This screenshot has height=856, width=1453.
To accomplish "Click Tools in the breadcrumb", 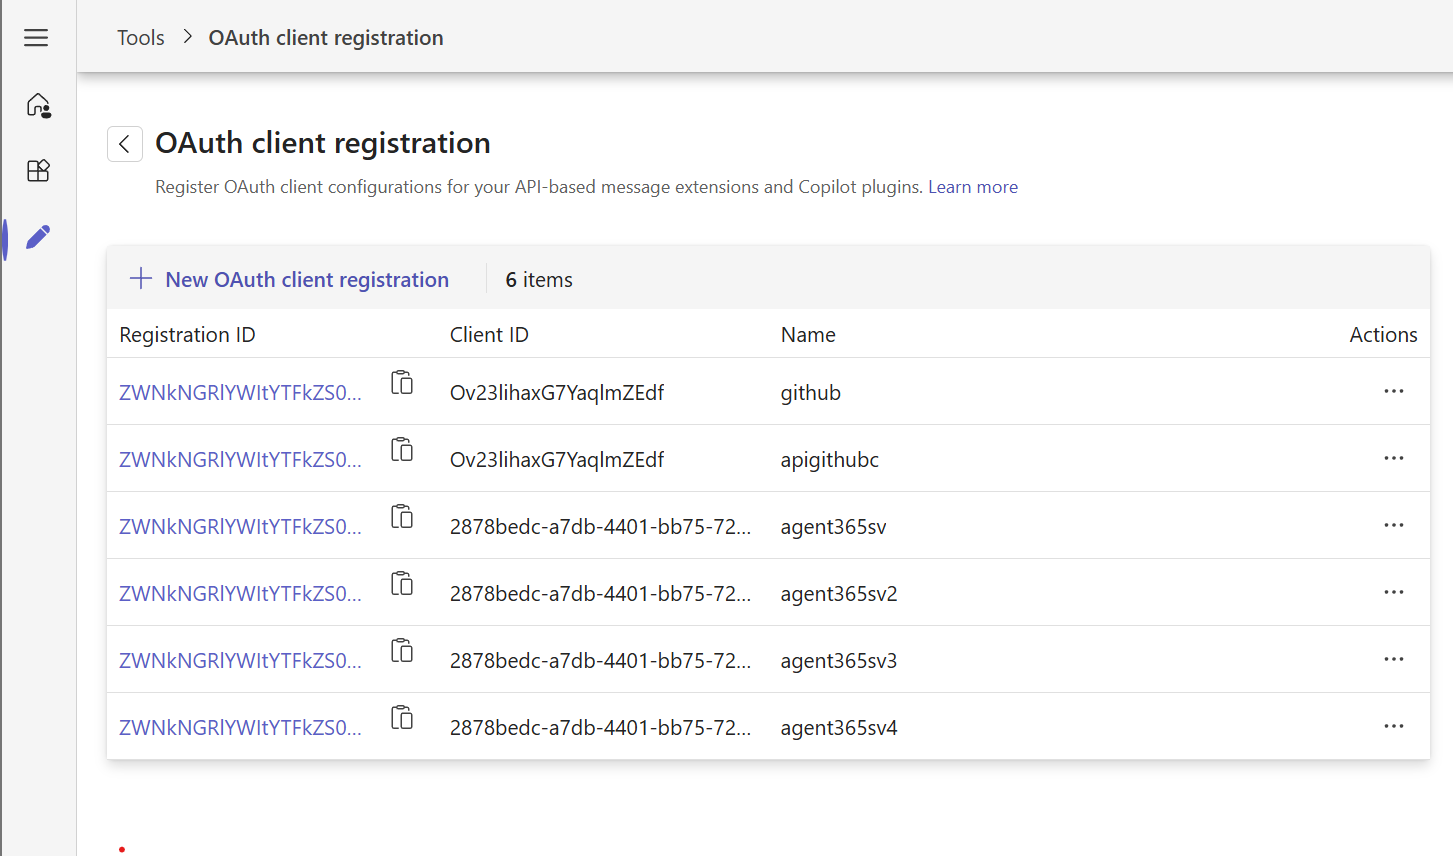I will coord(140,38).
